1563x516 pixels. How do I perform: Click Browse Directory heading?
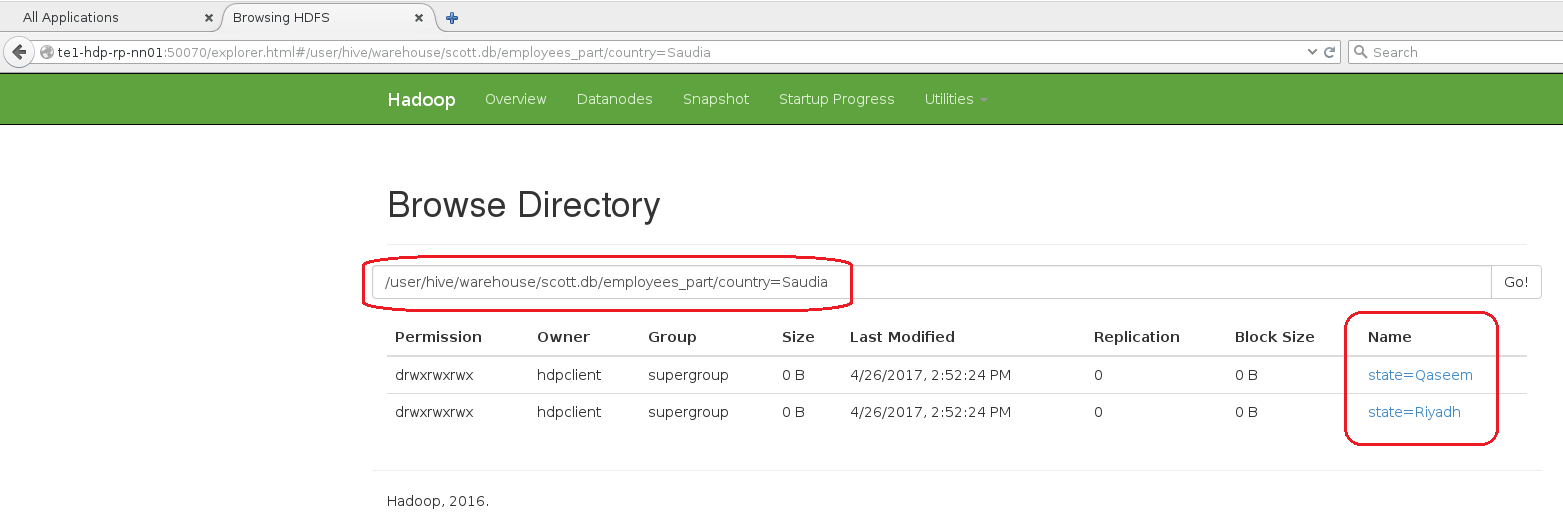pyautogui.click(x=523, y=205)
